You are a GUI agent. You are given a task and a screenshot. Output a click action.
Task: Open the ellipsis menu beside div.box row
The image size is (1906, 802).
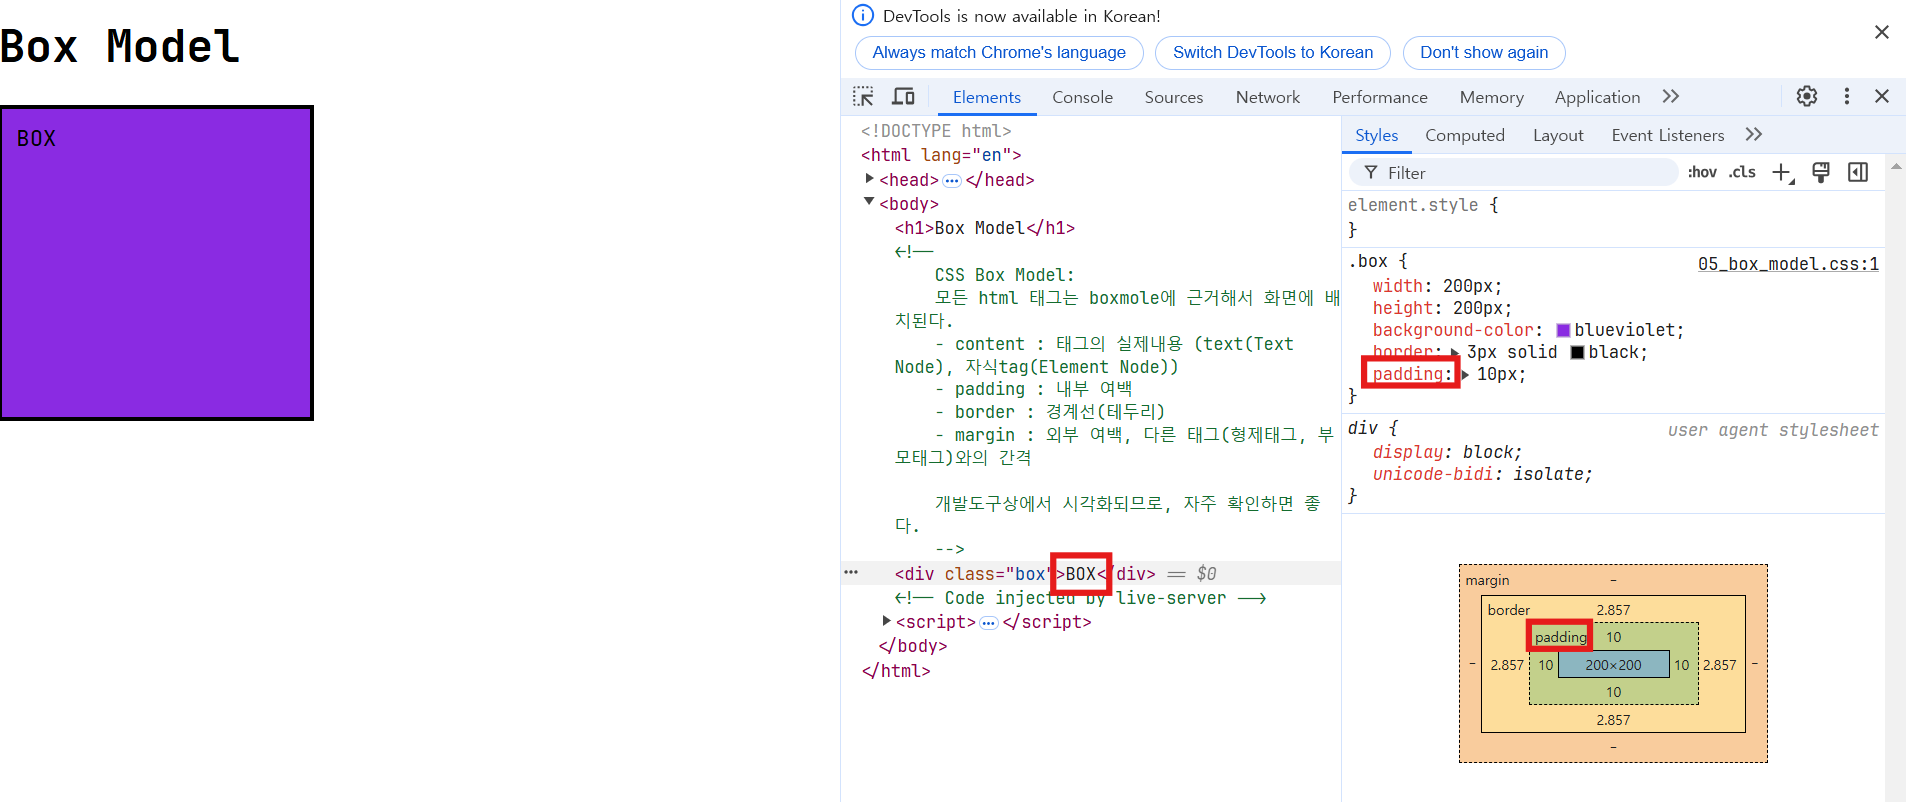point(851,573)
